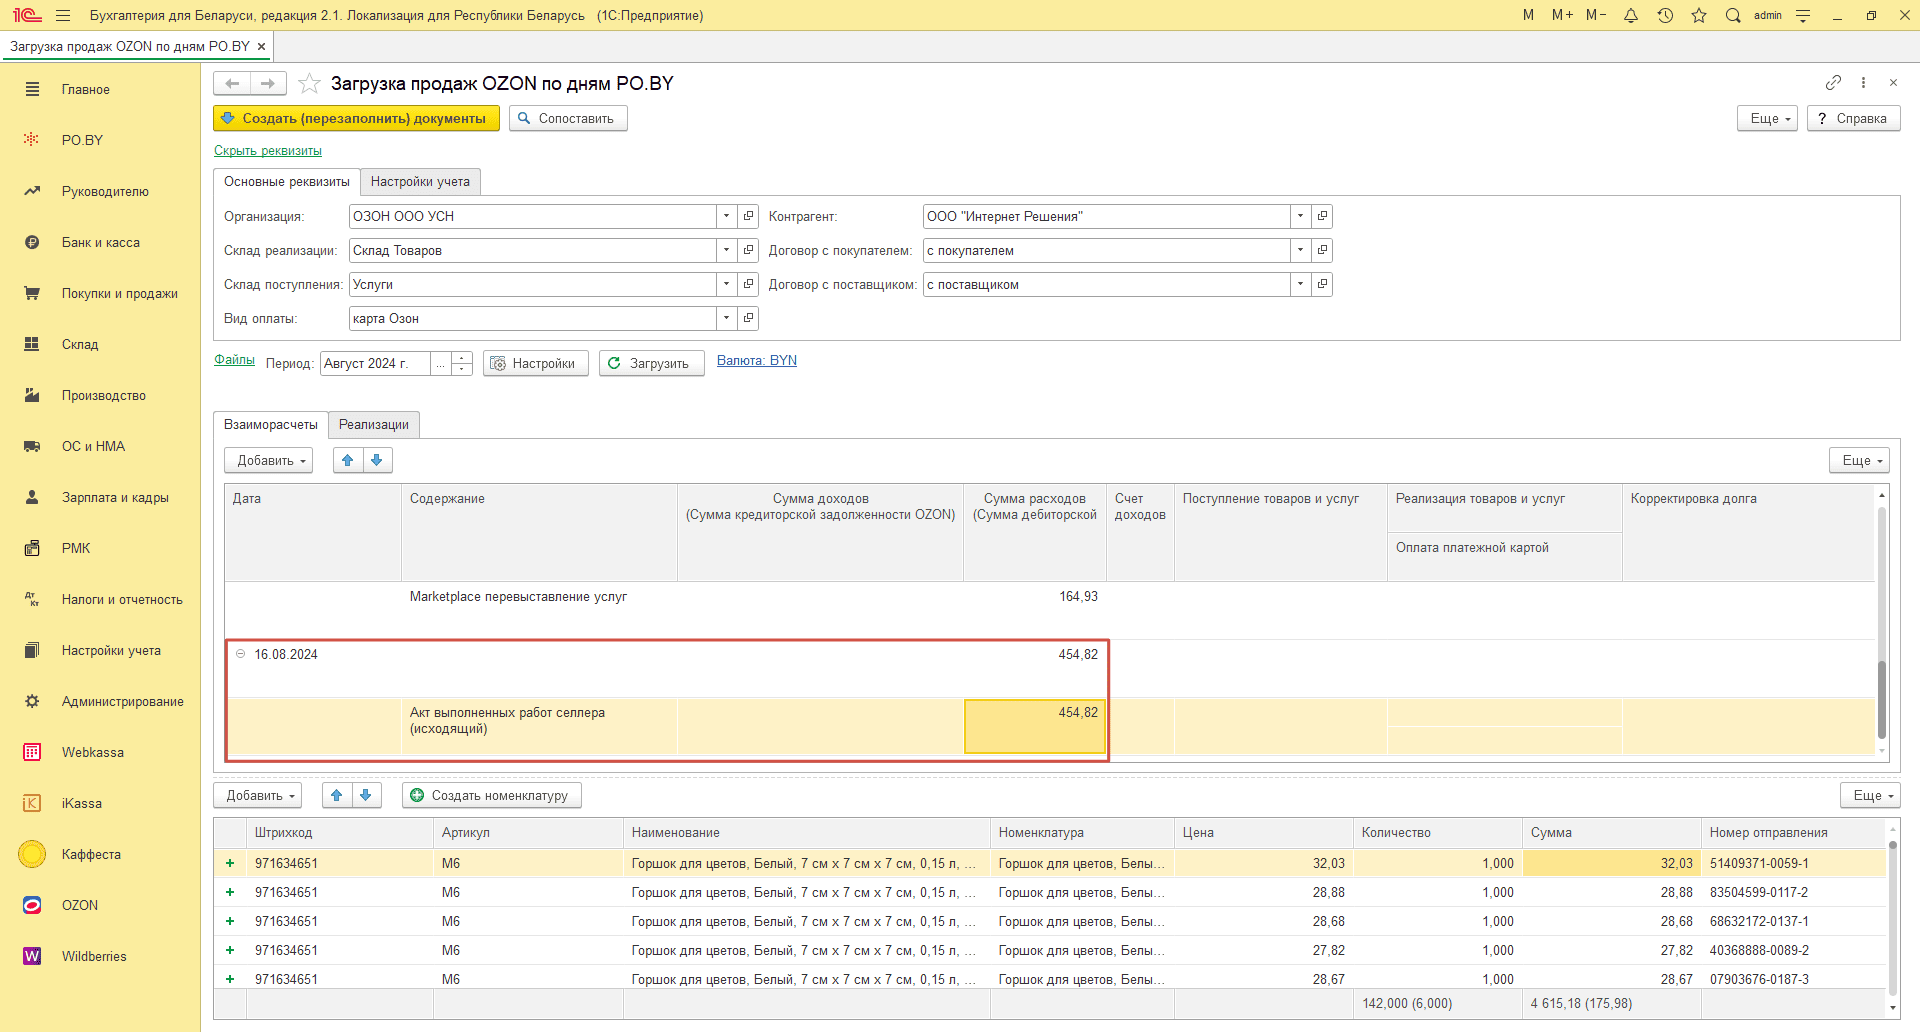Navigate forward with the right arrow

tap(268, 84)
